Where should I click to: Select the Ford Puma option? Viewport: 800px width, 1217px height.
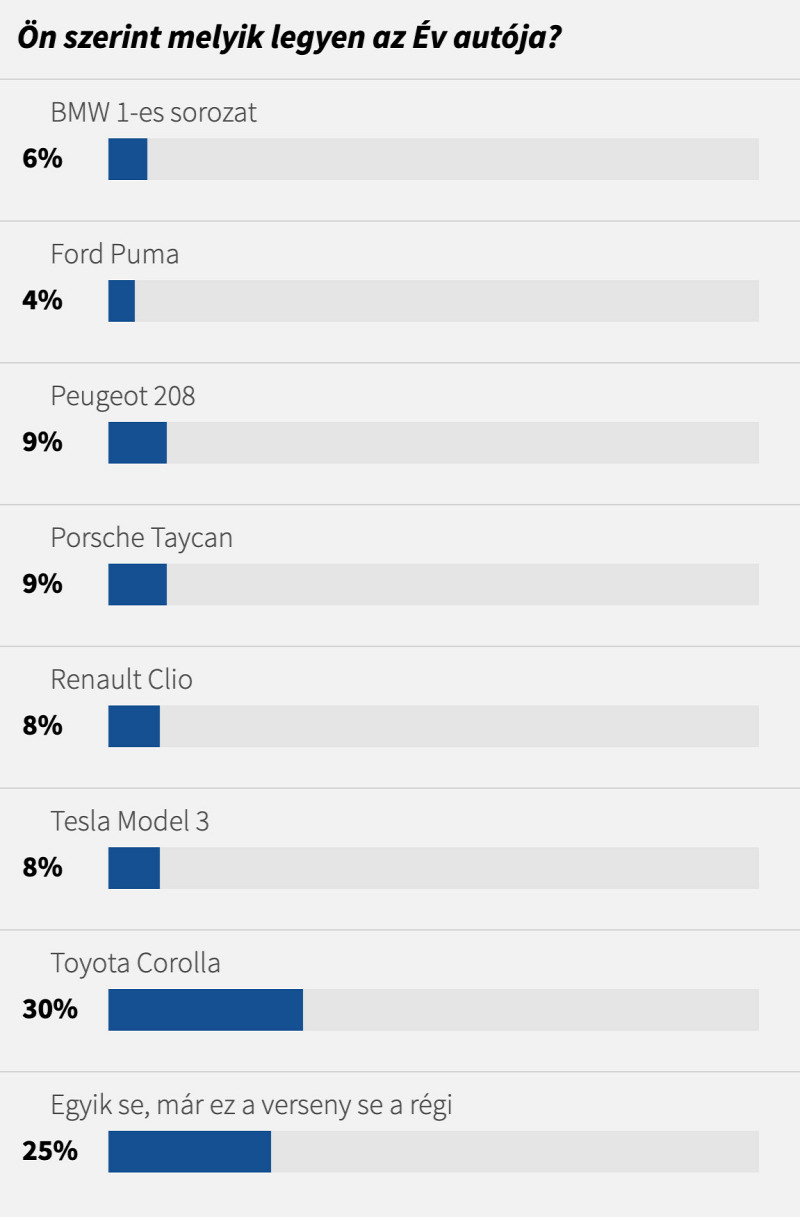[x=115, y=254]
